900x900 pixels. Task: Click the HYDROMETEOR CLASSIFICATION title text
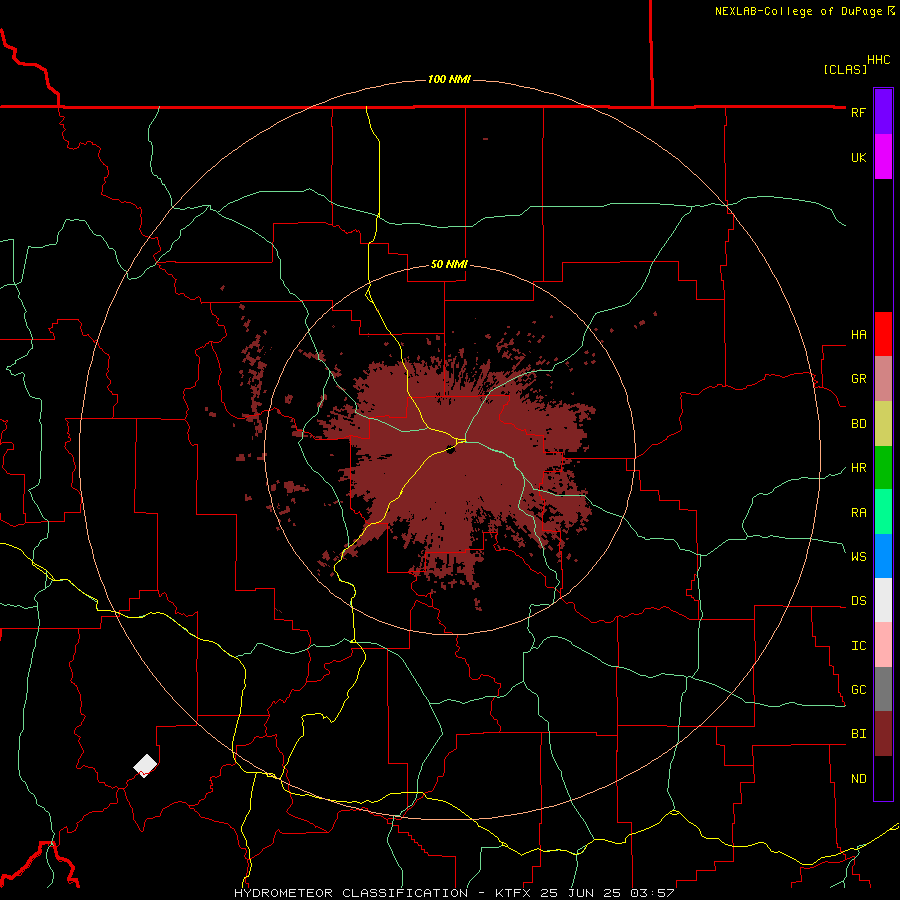pos(351,893)
